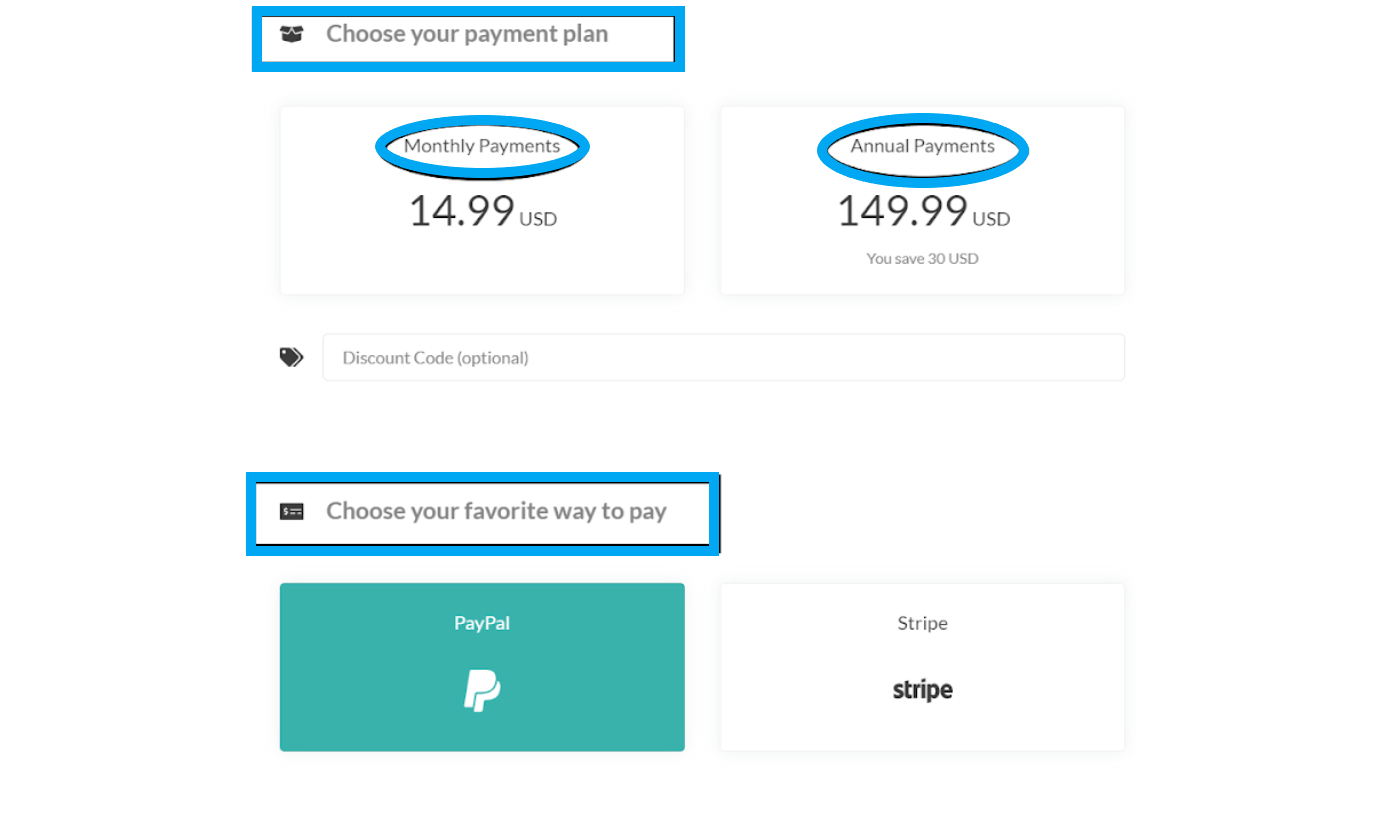Screen dimensions: 1373x822
Task: Click the "You save 30 USD" note
Action: click(x=922, y=258)
